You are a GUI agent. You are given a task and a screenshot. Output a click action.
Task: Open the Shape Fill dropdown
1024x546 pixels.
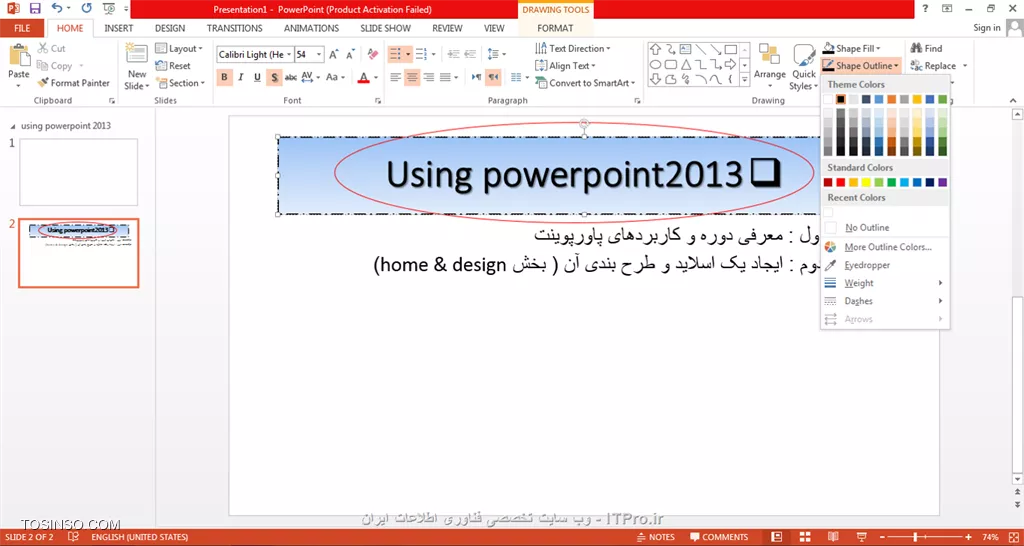point(852,48)
